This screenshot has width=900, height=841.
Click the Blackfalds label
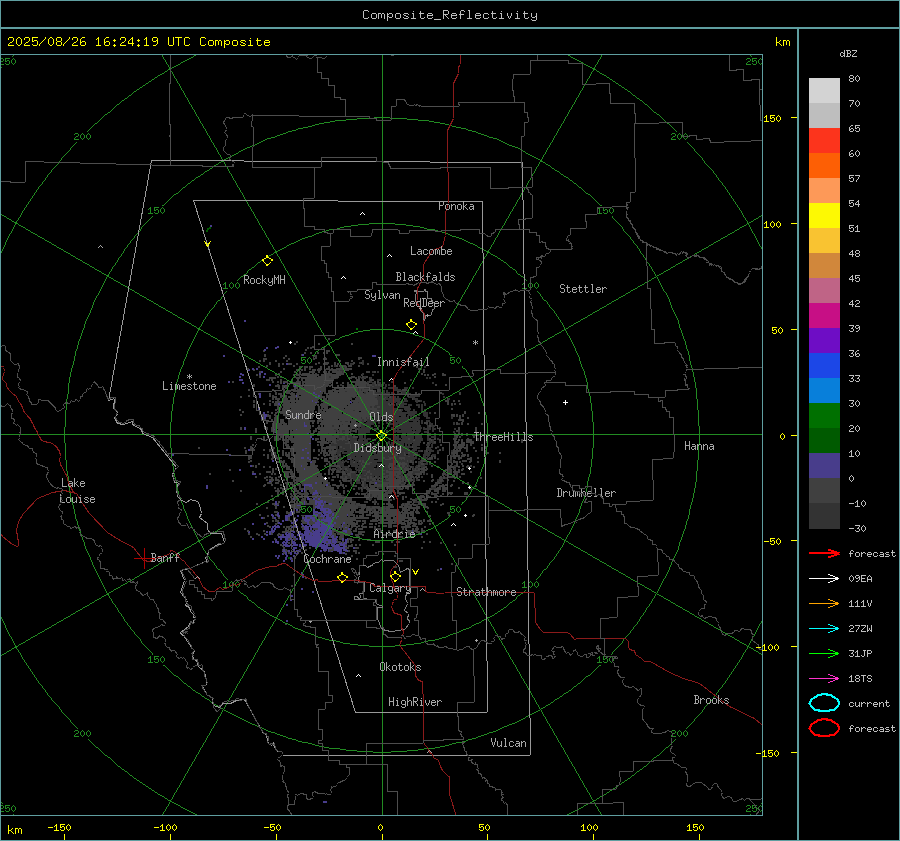pyautogui.click(x=425, y=277)
